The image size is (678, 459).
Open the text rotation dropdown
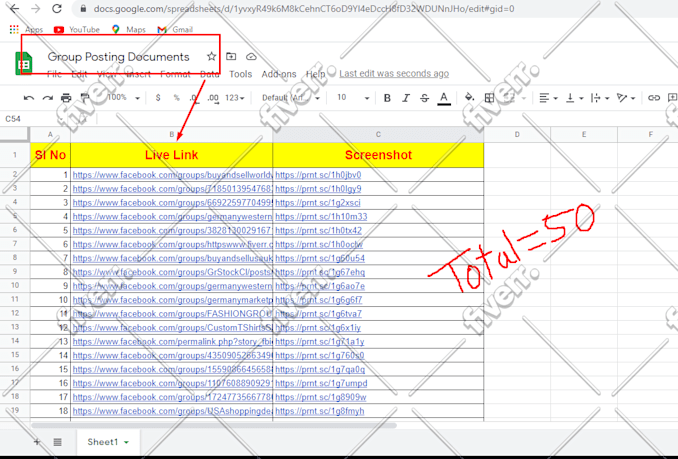click(x=626, y=98)
